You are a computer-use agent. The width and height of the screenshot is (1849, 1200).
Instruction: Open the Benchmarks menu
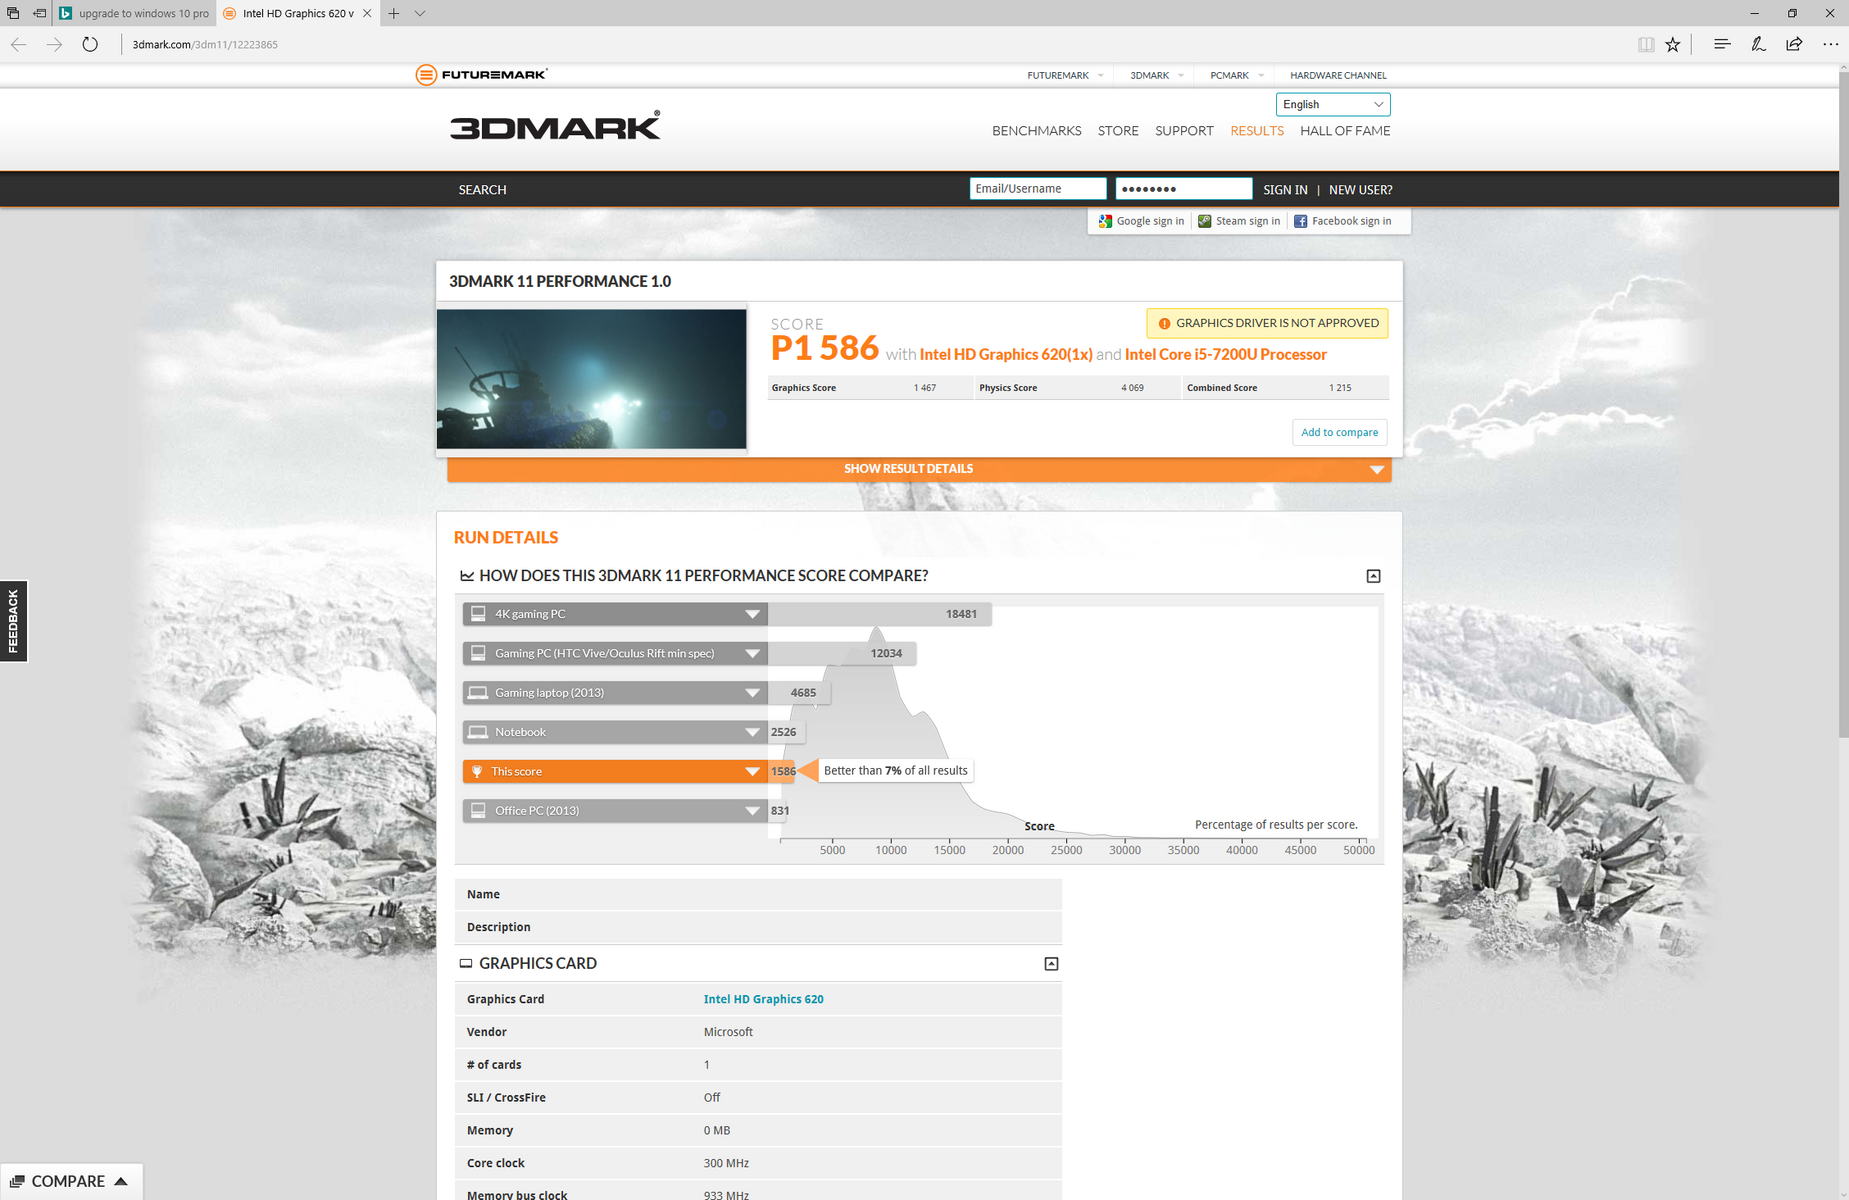coord(1036,131)
